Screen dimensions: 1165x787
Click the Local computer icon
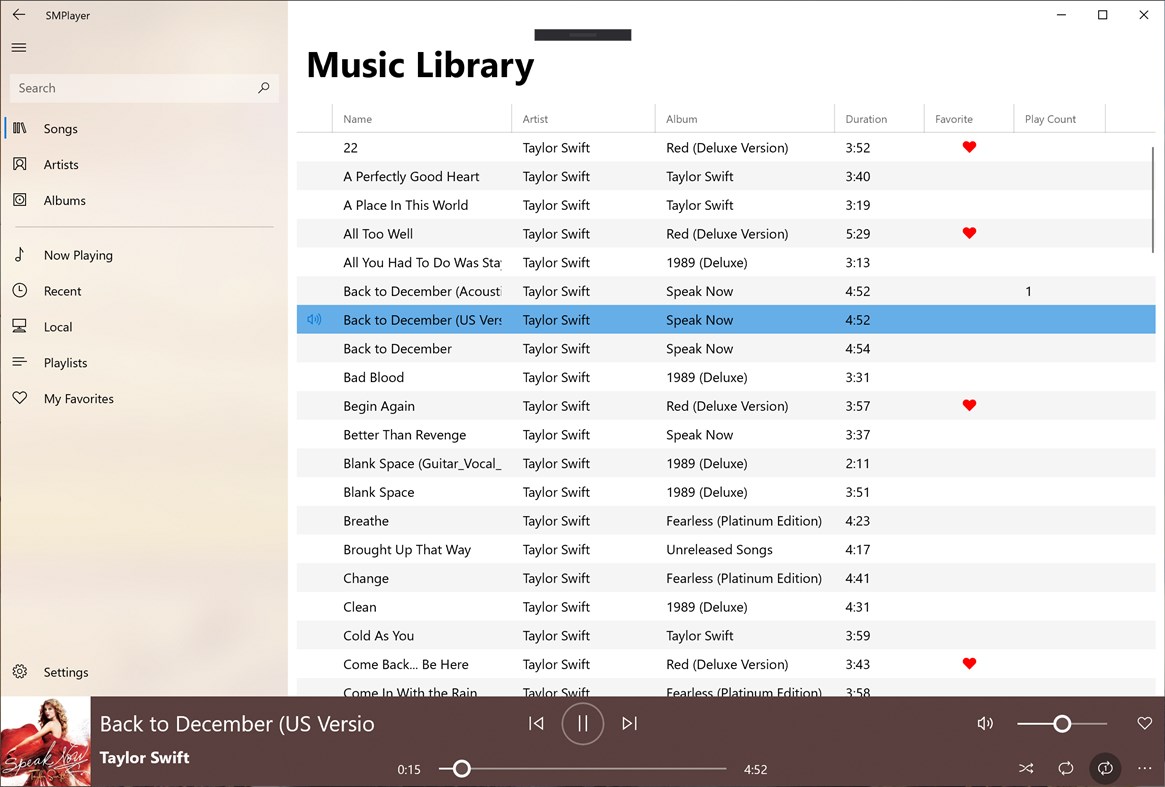pos(20,326)
